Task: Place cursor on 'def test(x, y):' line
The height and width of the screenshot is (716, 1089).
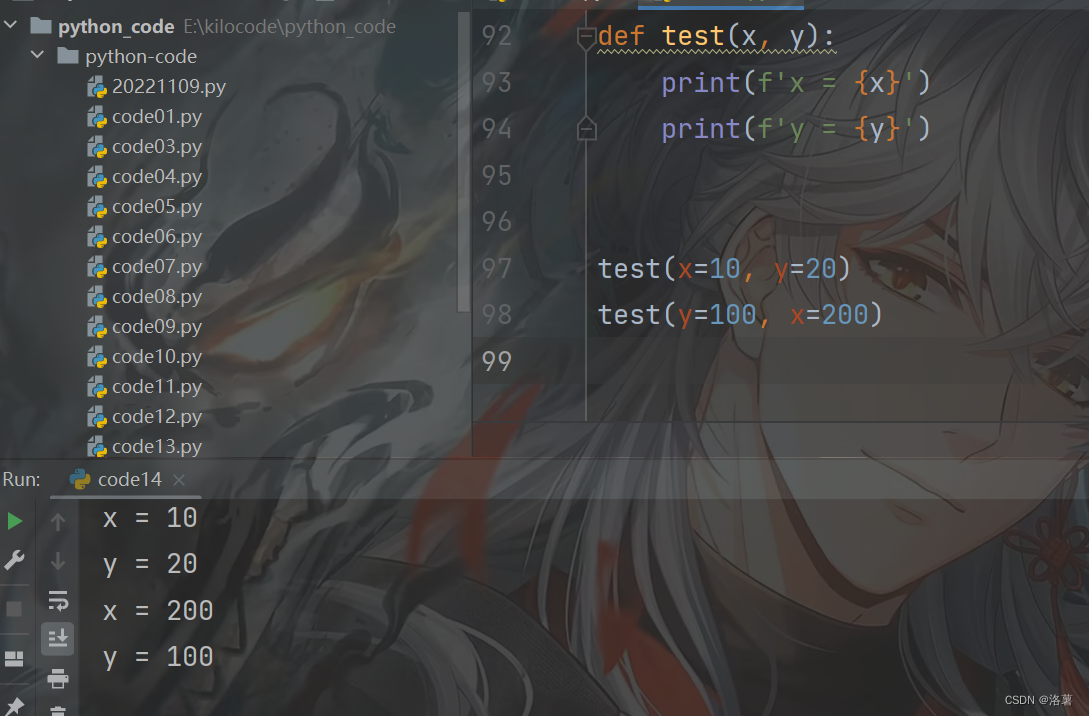Action: pyautogui.click(x=716, y=36)
